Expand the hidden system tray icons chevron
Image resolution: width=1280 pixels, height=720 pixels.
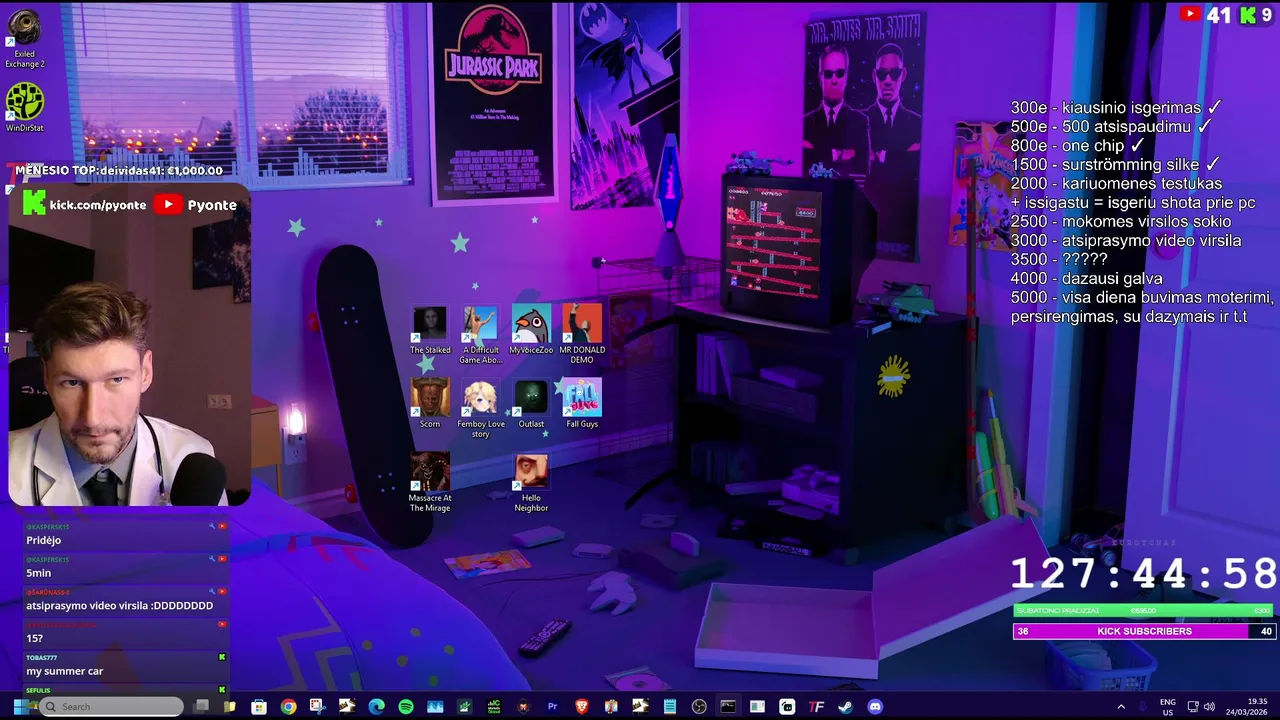1121,707
